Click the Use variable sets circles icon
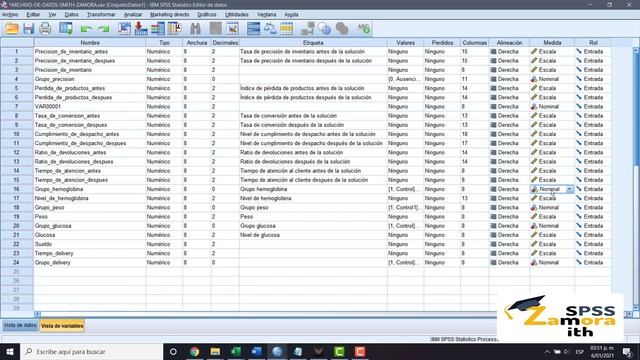640x360 pixels. pos(324,29)
